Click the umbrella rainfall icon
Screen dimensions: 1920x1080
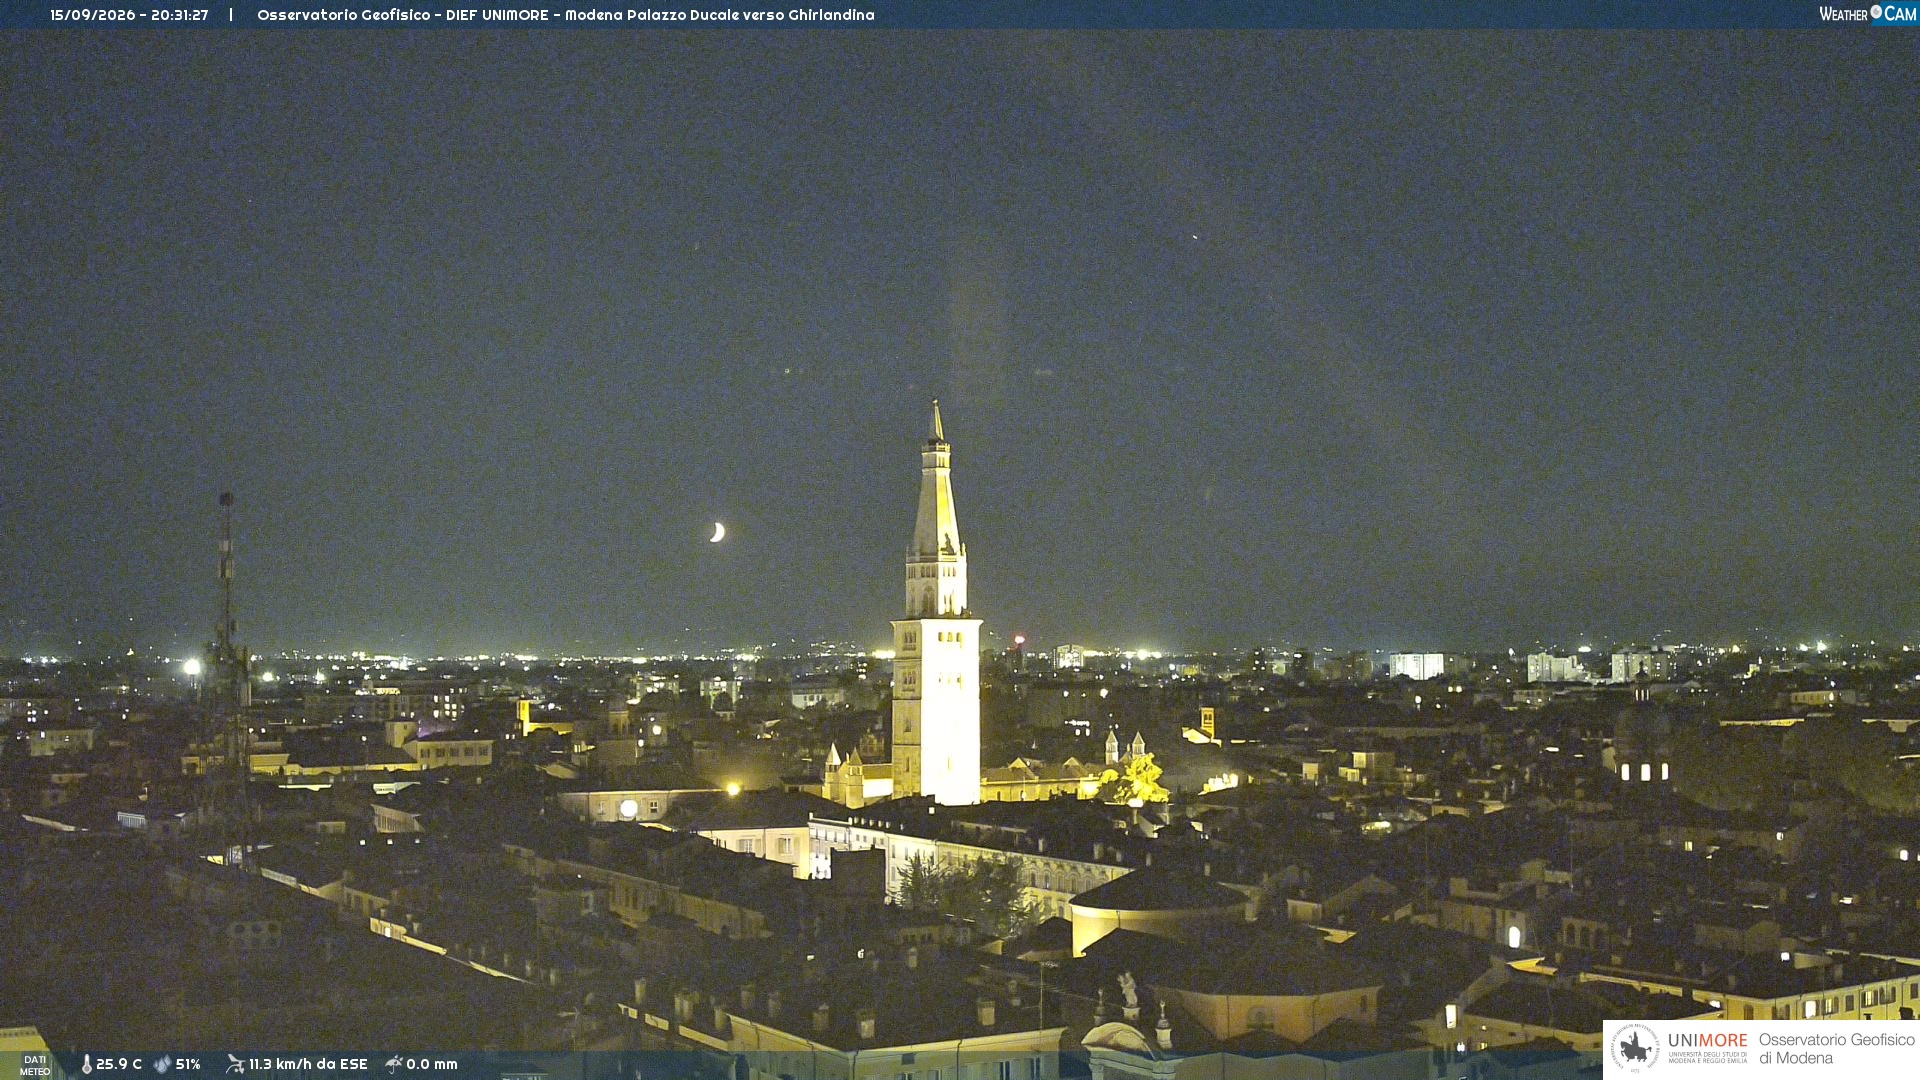(x=394, y=1064)
